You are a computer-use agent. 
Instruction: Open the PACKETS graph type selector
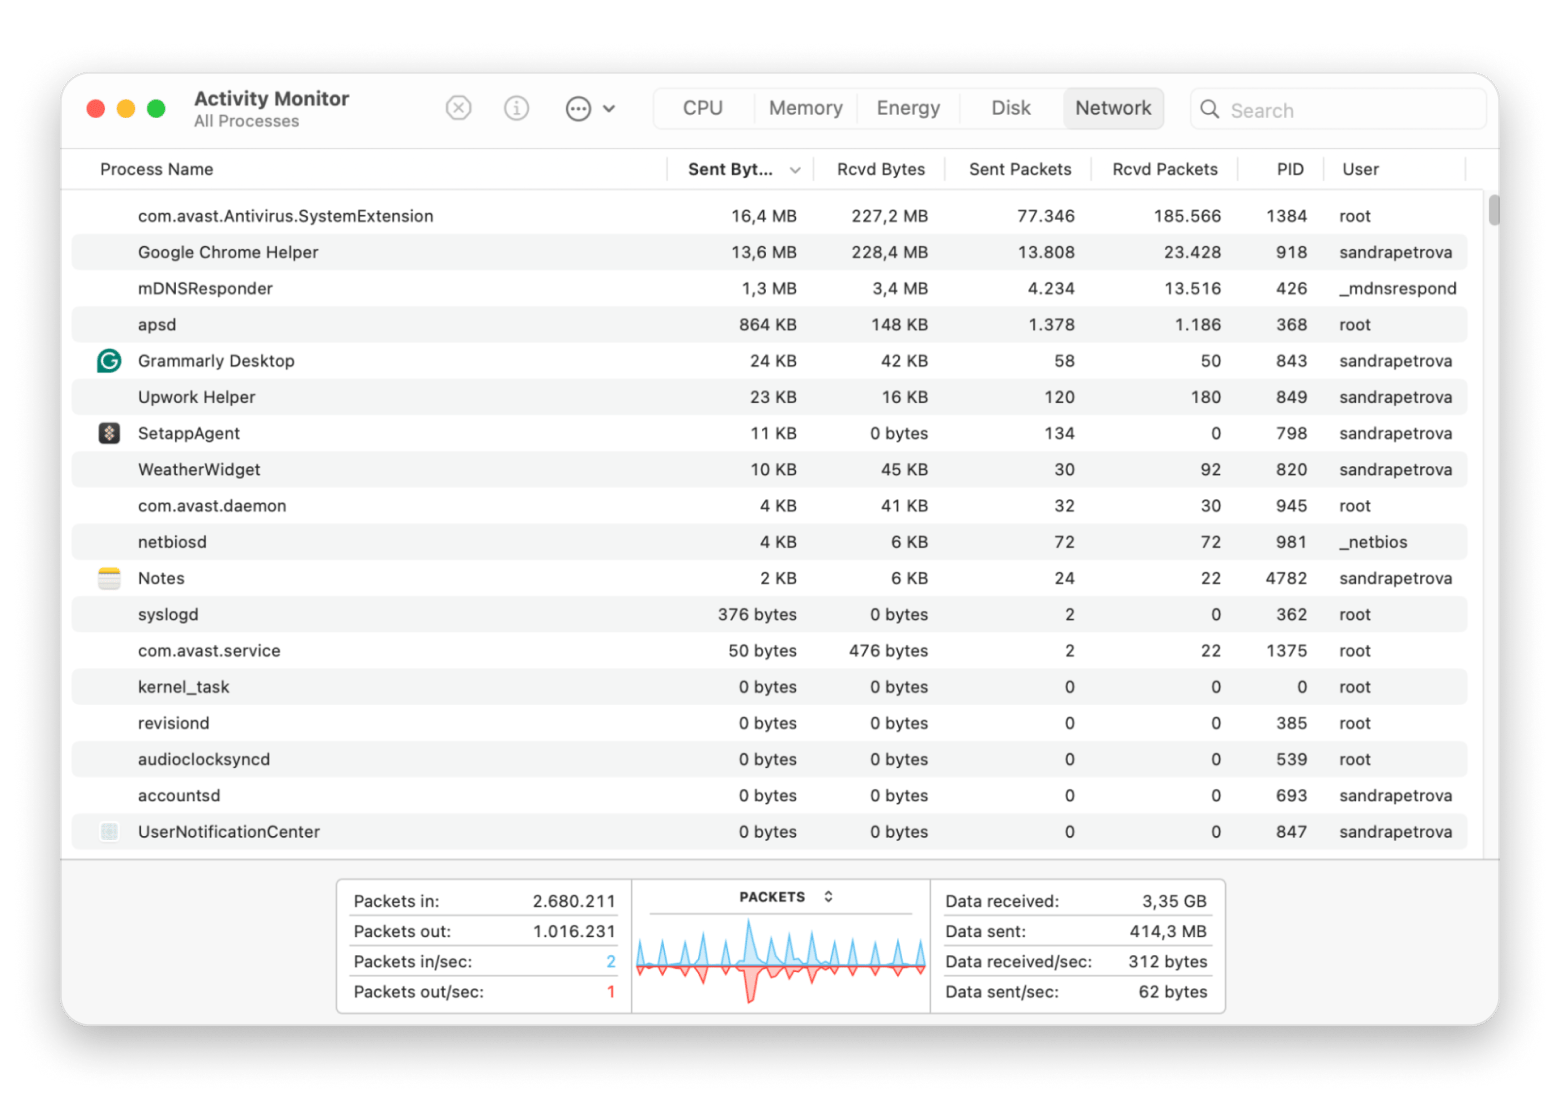[828, 897]
